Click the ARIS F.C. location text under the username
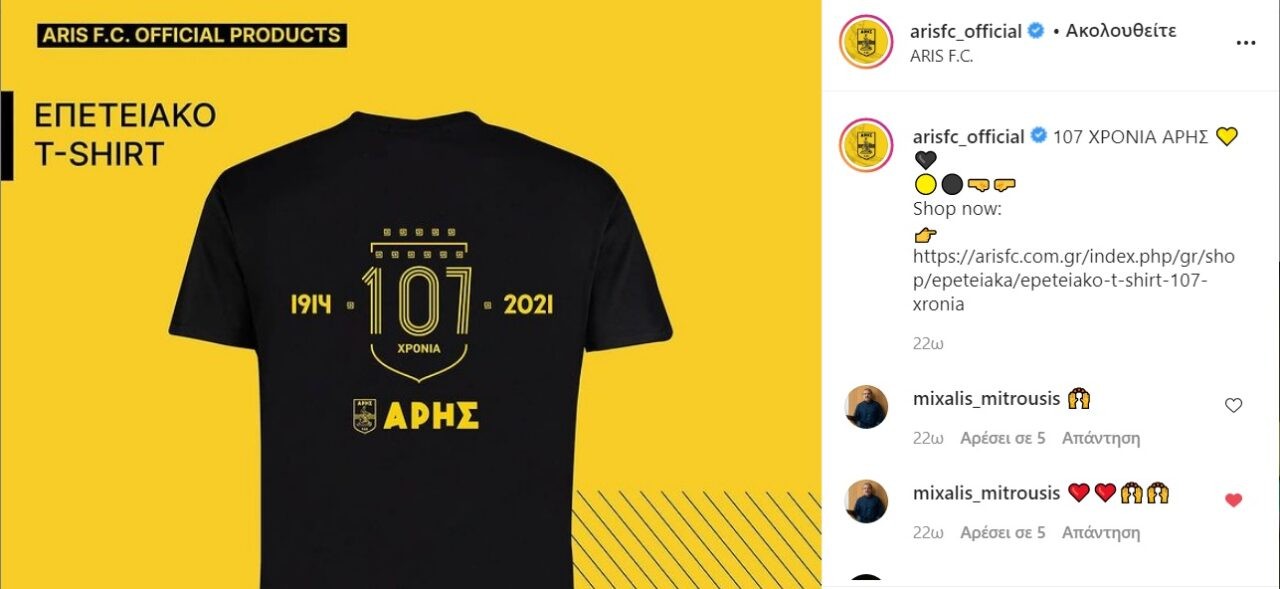This screenshot has width=1280, height=589. pos(941,56)
